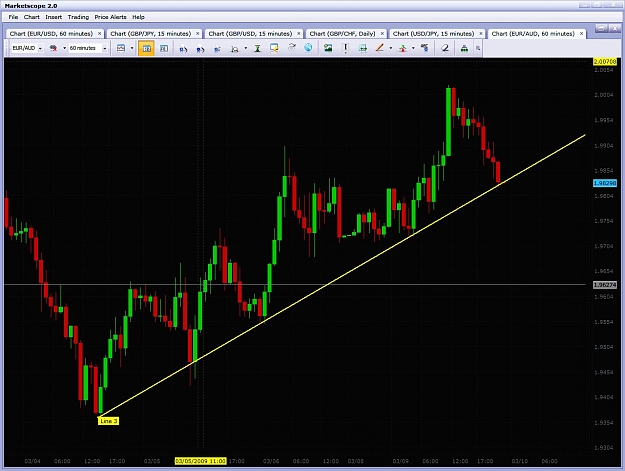Viewport: 625px width, 471px height.
Task: Select the yellow trend line on the chart
Action: (x=342, y=276)
